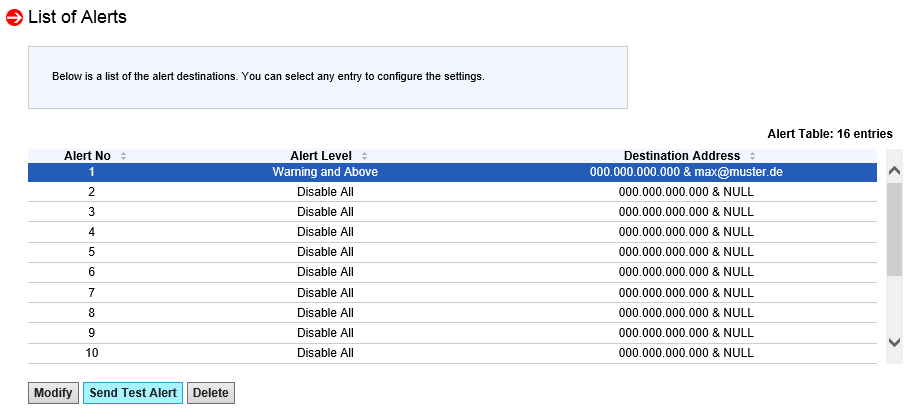This screenshot has height=418, width=923.
Task: Click 'Disable All' in alert row 4
Action: (325, 232)
